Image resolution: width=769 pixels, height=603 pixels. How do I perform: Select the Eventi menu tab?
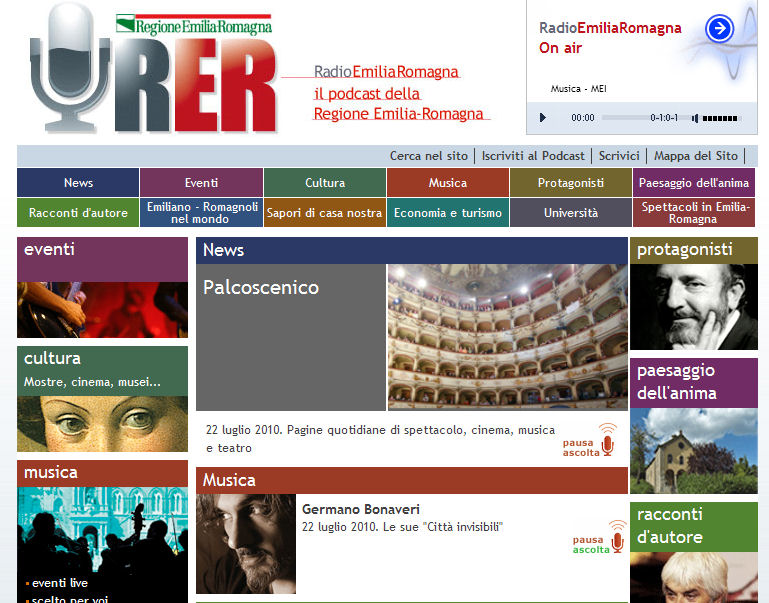tap(202, 182)
